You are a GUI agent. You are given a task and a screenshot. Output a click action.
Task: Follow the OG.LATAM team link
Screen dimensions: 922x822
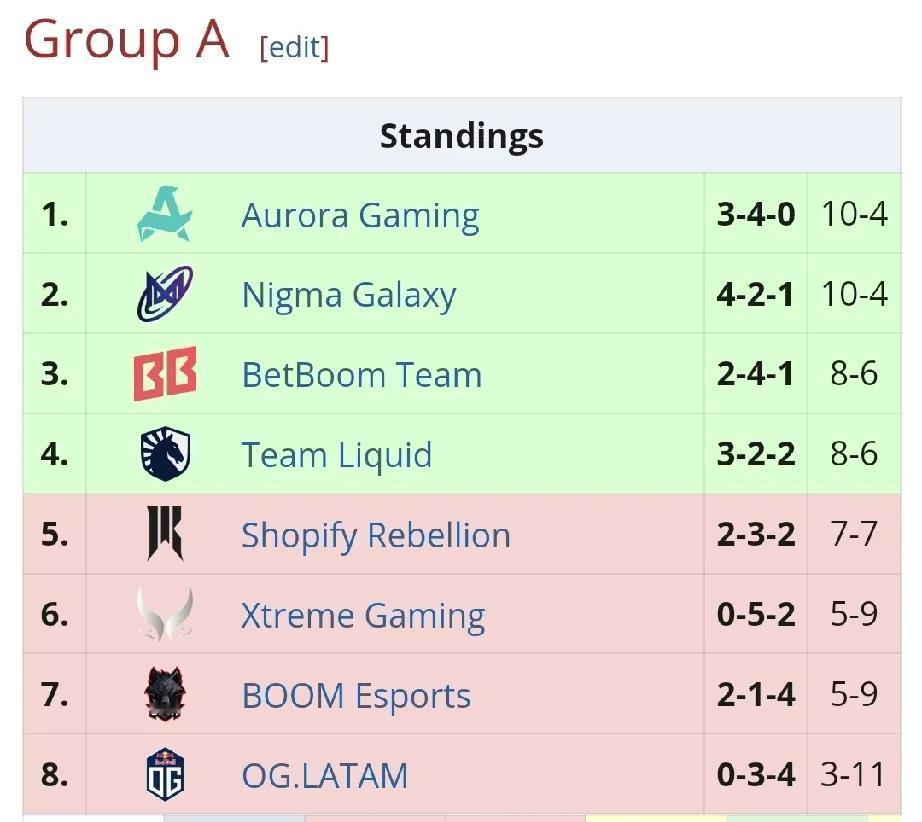tap(325, 776)
